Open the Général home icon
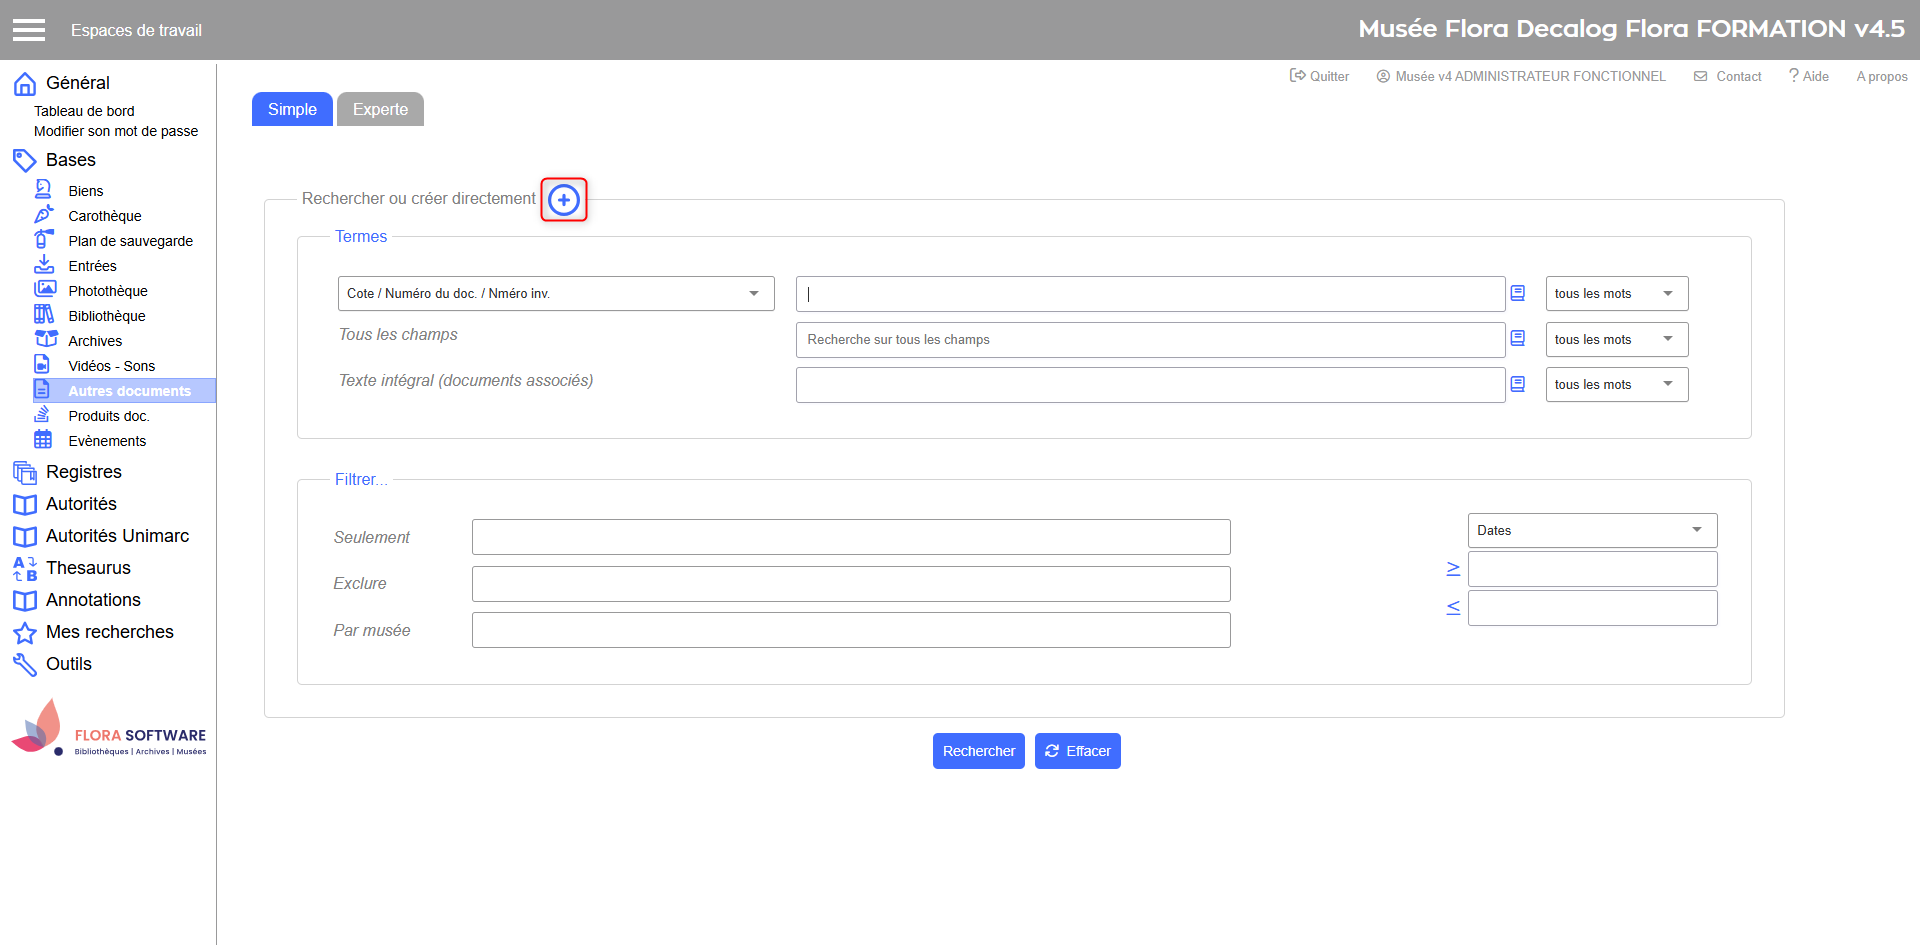 [25, 84]
